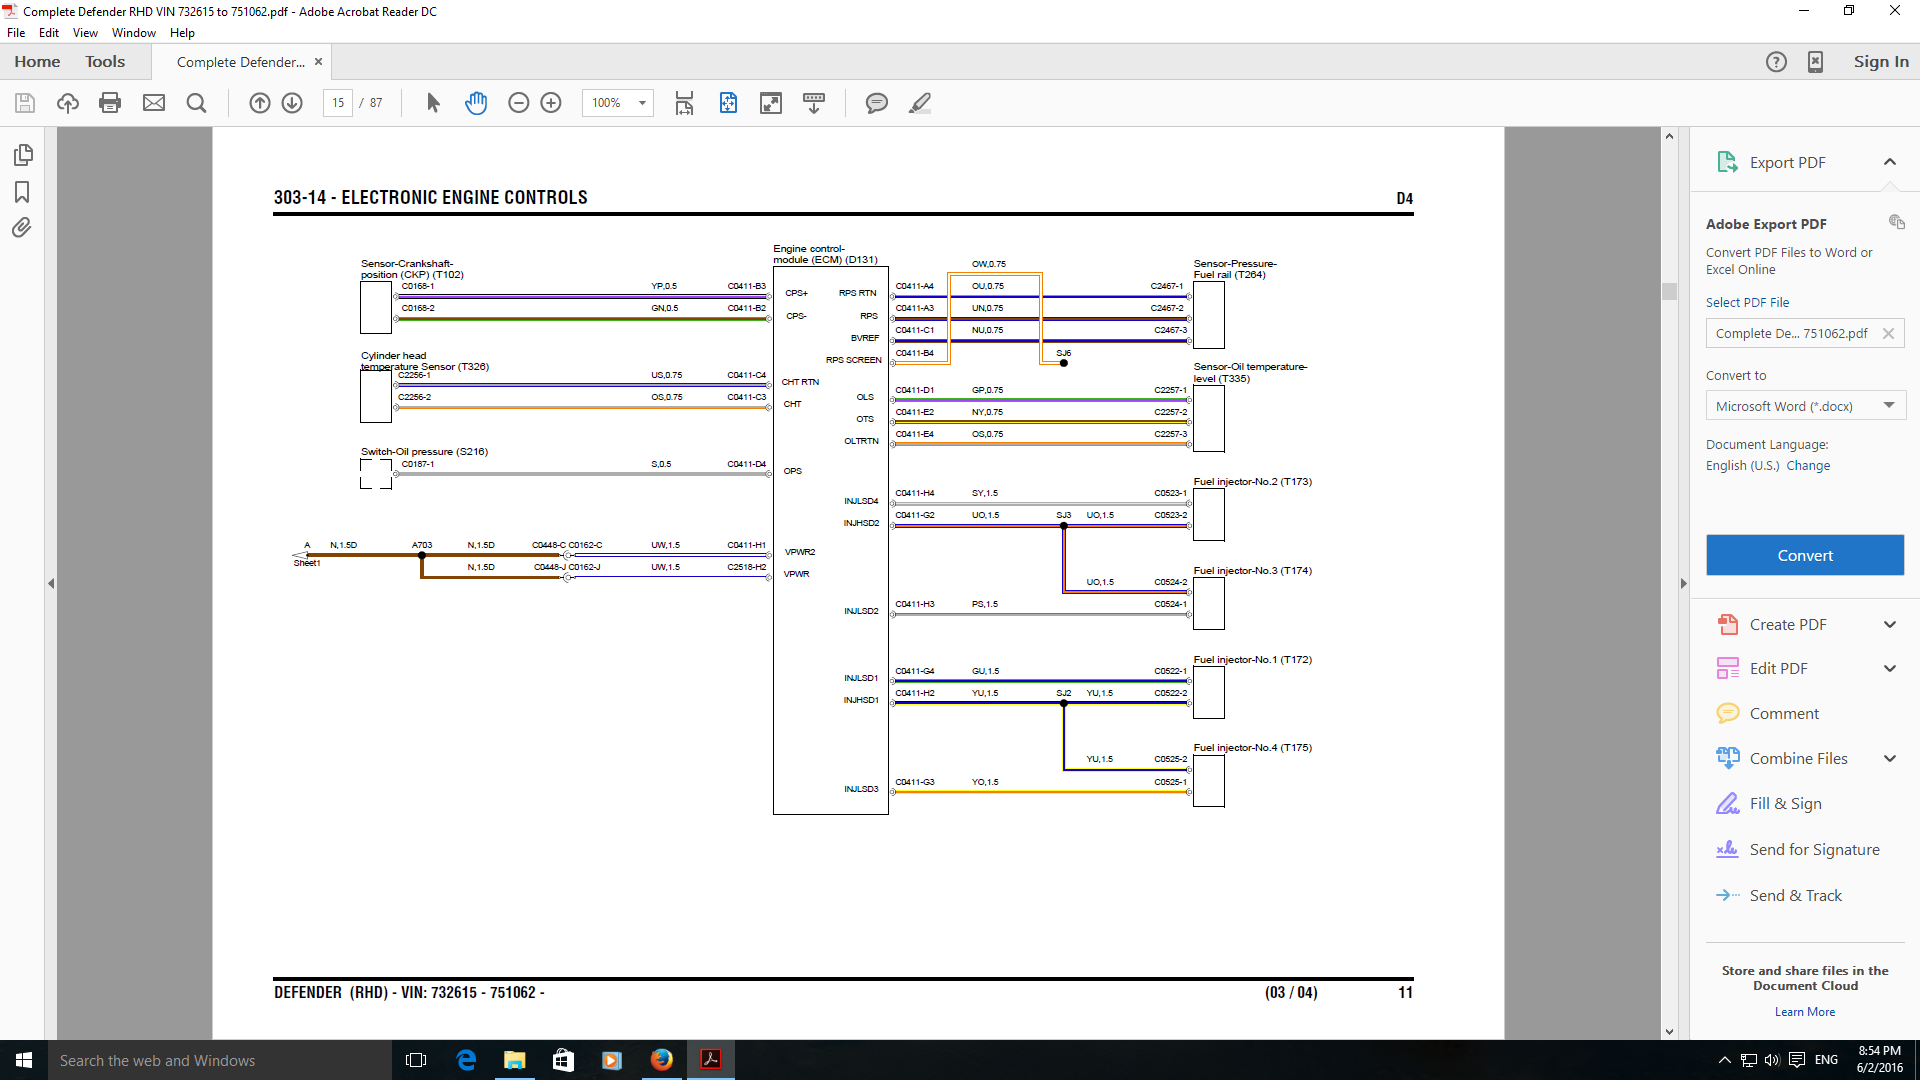Click the taskbar search box
The image size is (1920, 1080).
point(220,1060)
